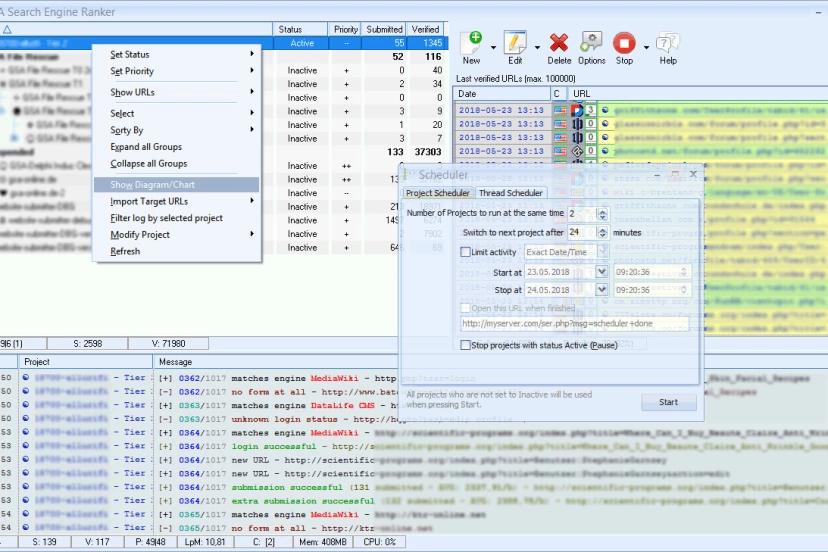Sort project list by Submitted column

click(384, 30)
